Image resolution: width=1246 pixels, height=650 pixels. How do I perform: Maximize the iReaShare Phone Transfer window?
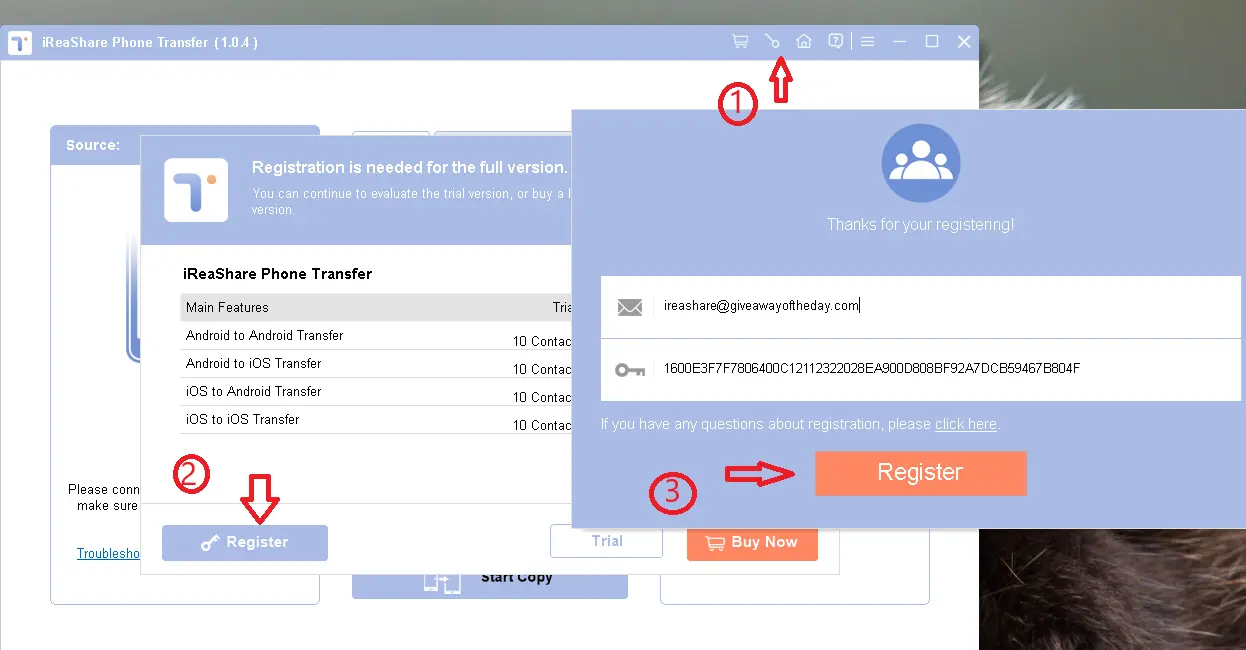click(931, 42)
